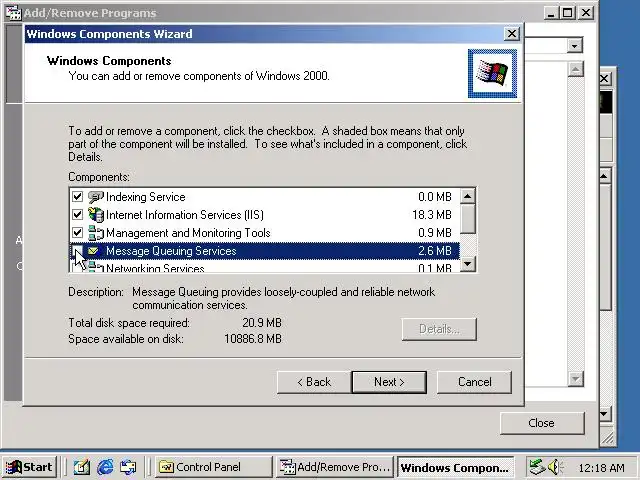Screen dimensions: 640x480
Task: Click the taskbar clock showing 12:18 AM
Action: coord(601,467)
